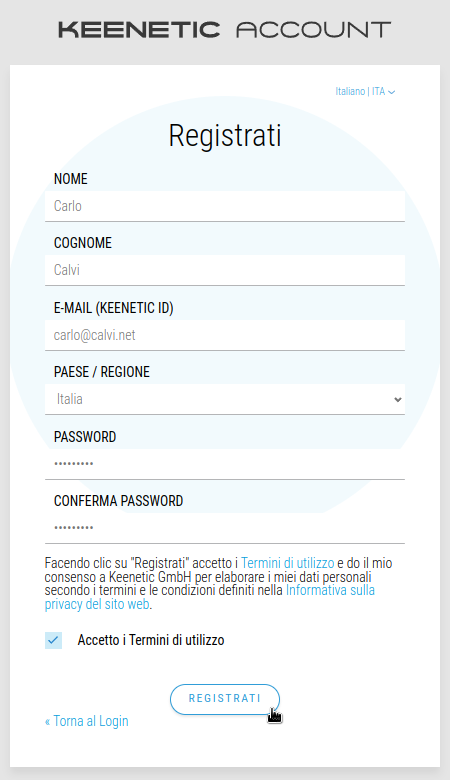Image resolution: width=450 pixels, height=780 pixels.
Task: Click the KEENETIC logo at top
Action: coord(139,30)
